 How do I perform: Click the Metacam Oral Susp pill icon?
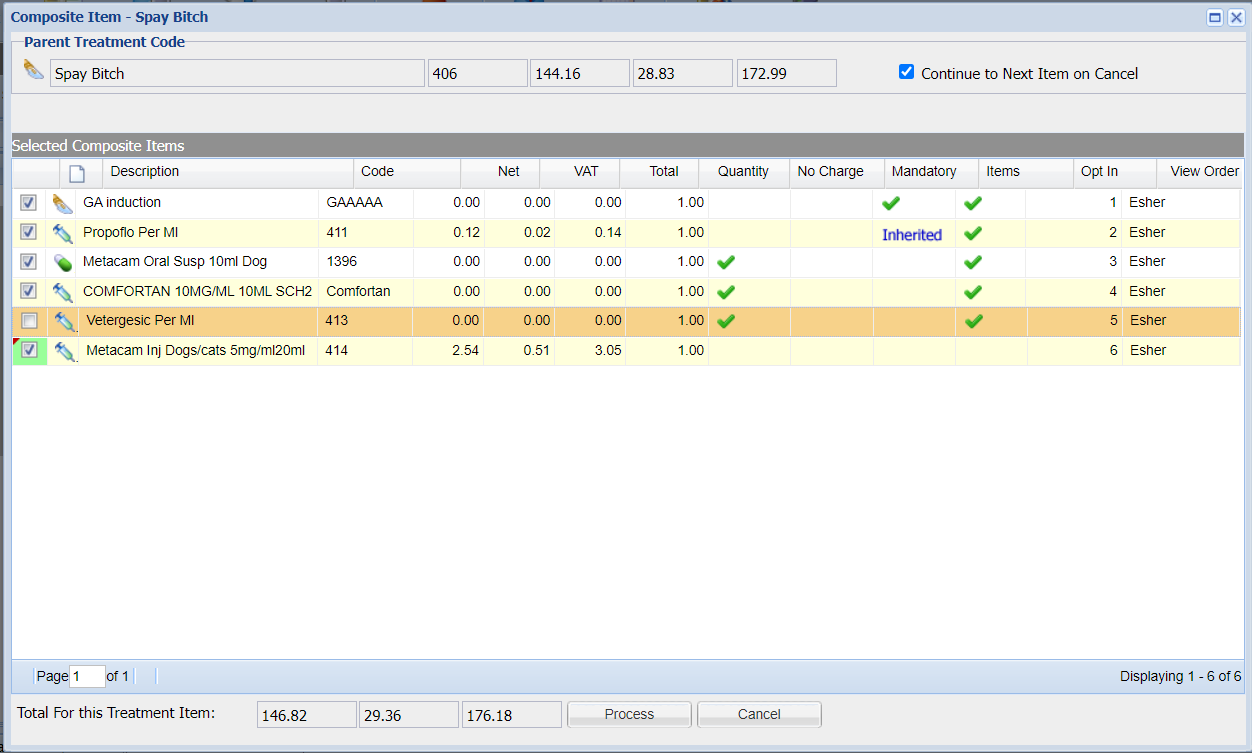[63, 262]
